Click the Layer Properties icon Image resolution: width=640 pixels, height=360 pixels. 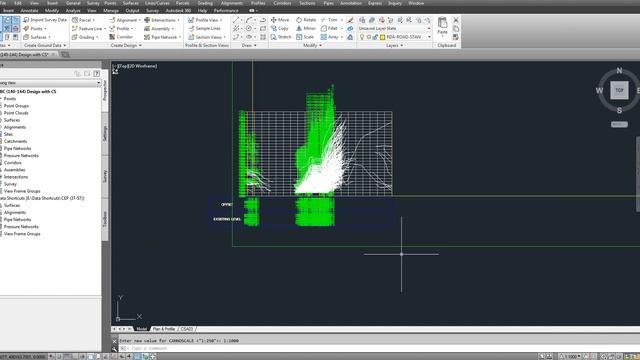tap(362, 20)
